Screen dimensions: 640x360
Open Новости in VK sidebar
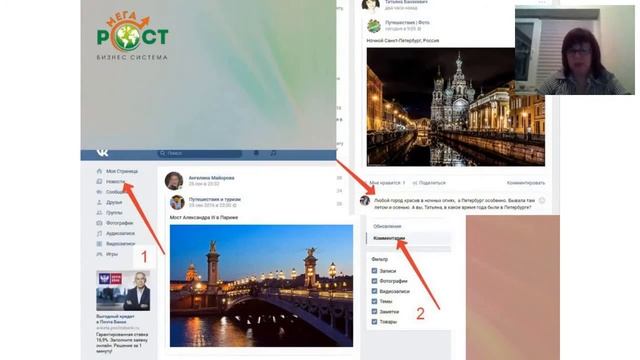116,181
